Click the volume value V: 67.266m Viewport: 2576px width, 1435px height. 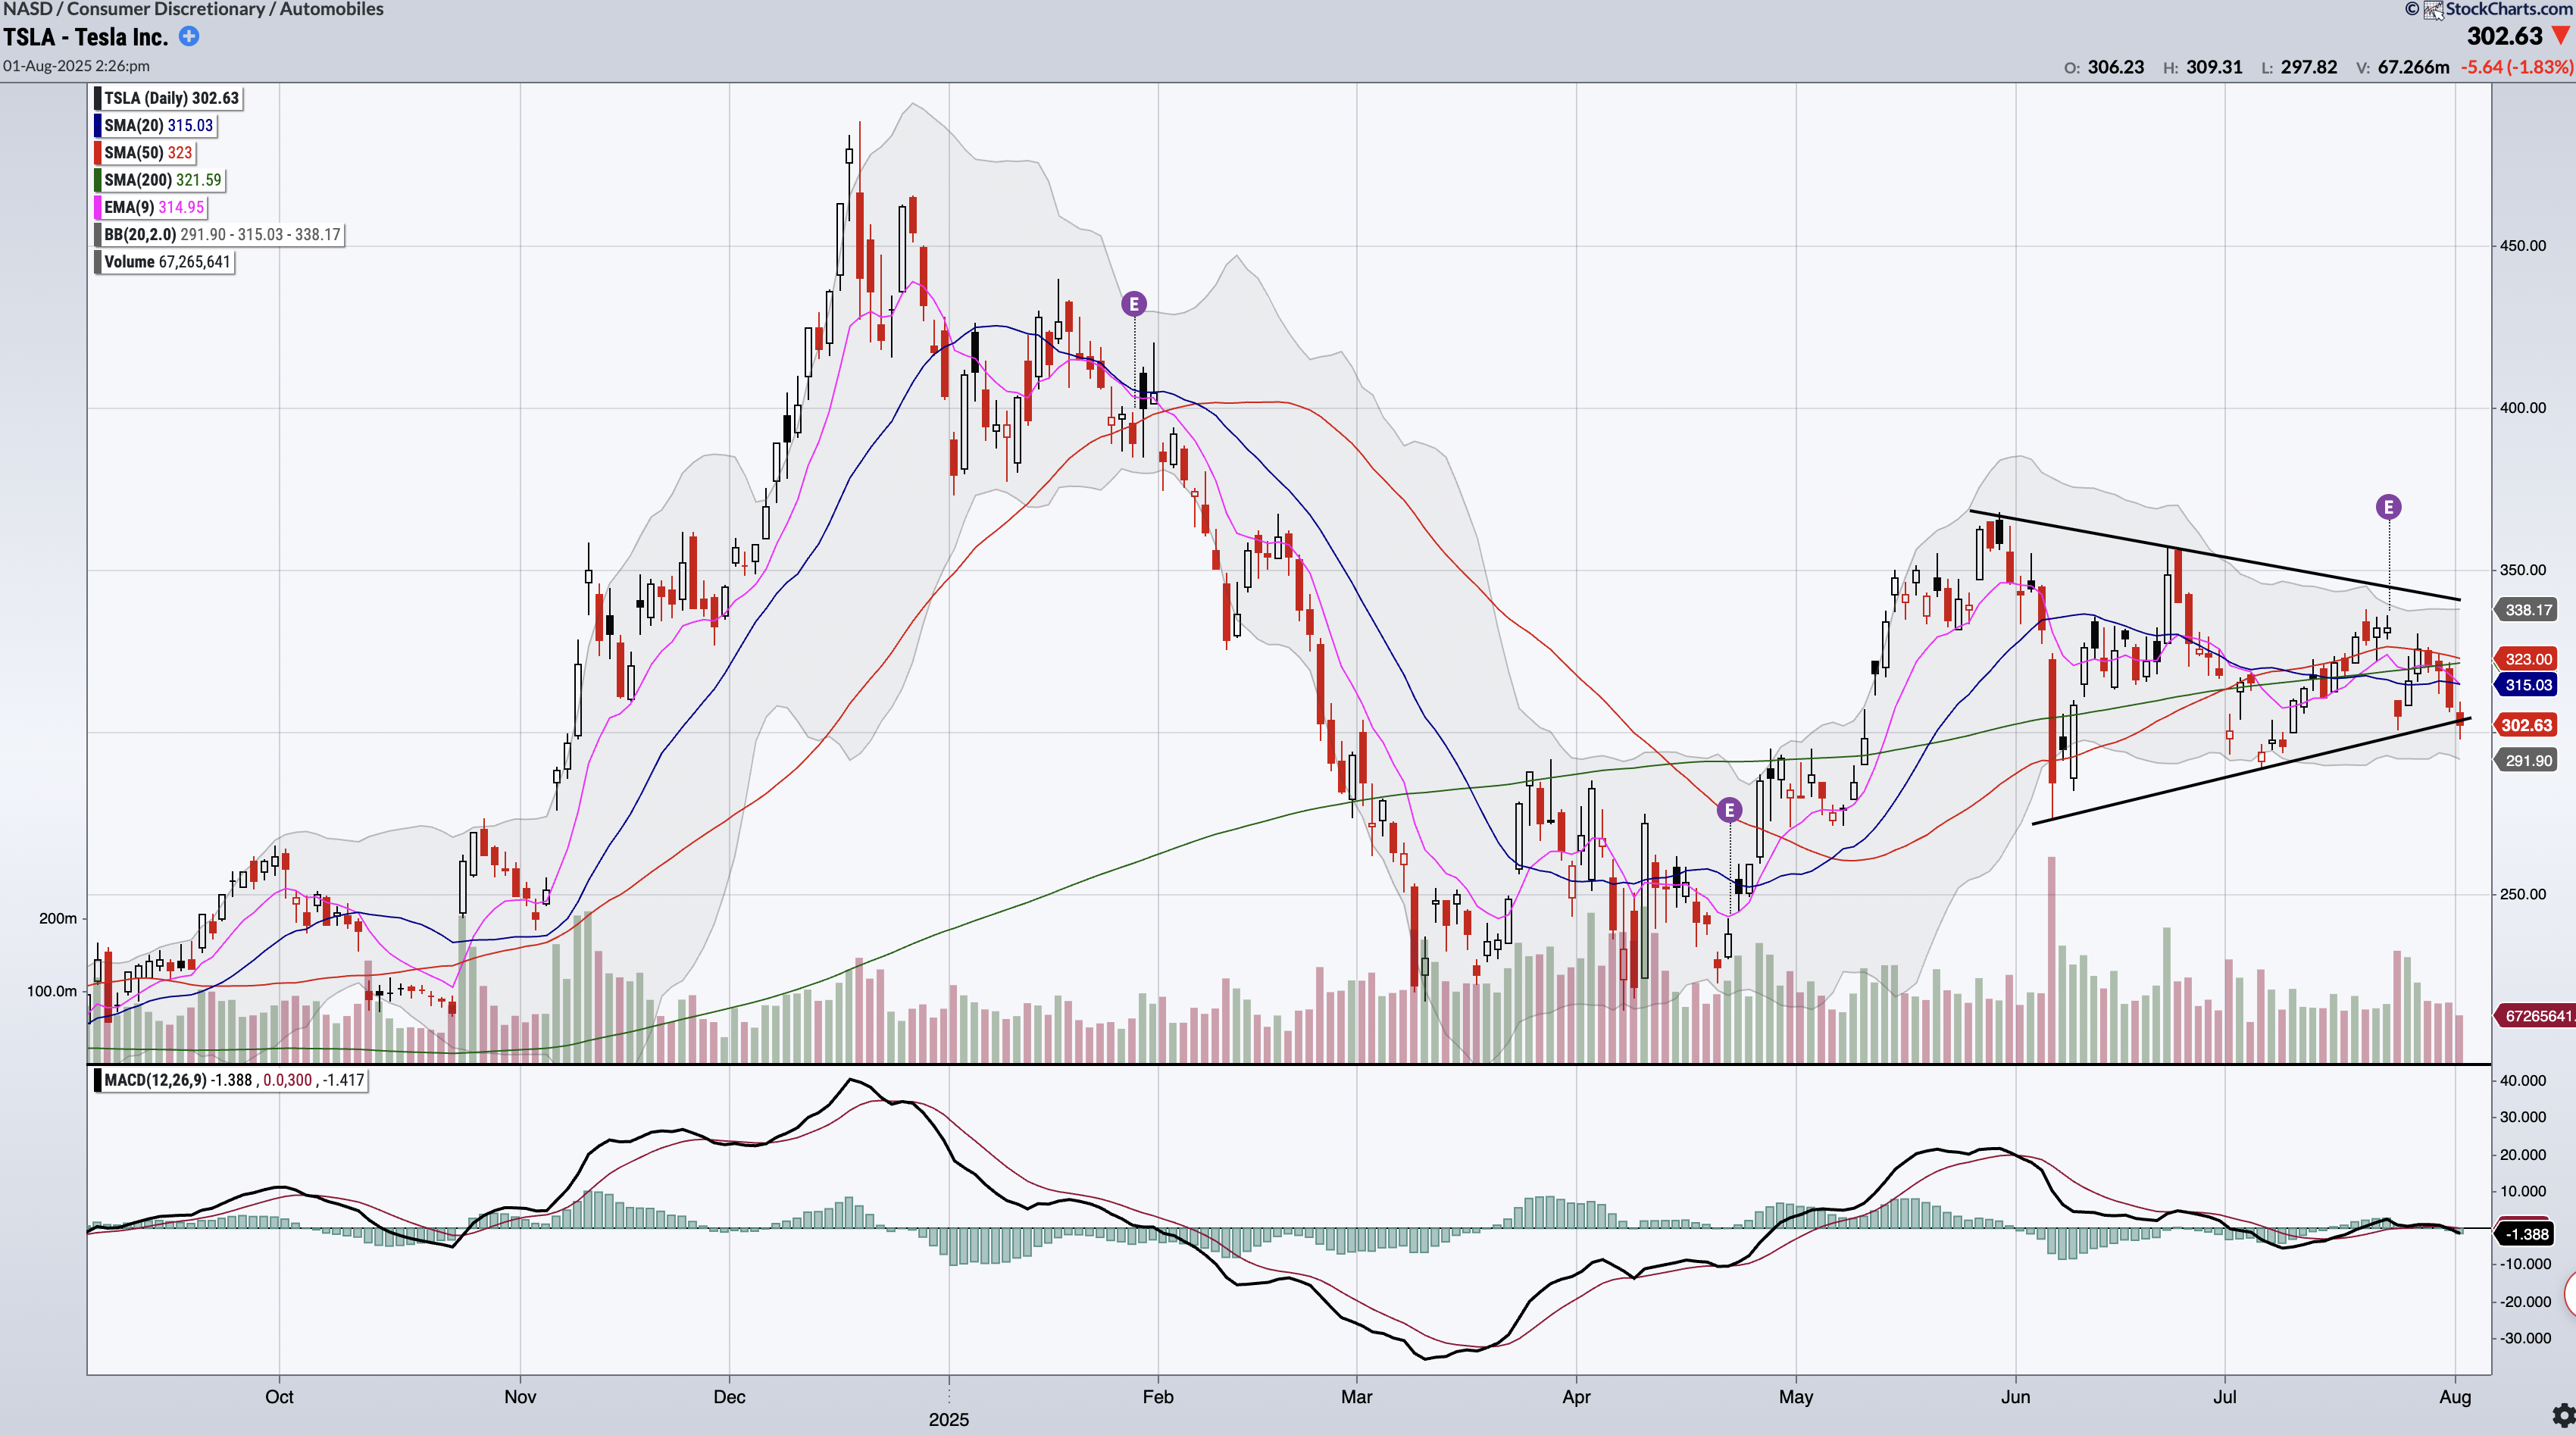[2402, 67]
